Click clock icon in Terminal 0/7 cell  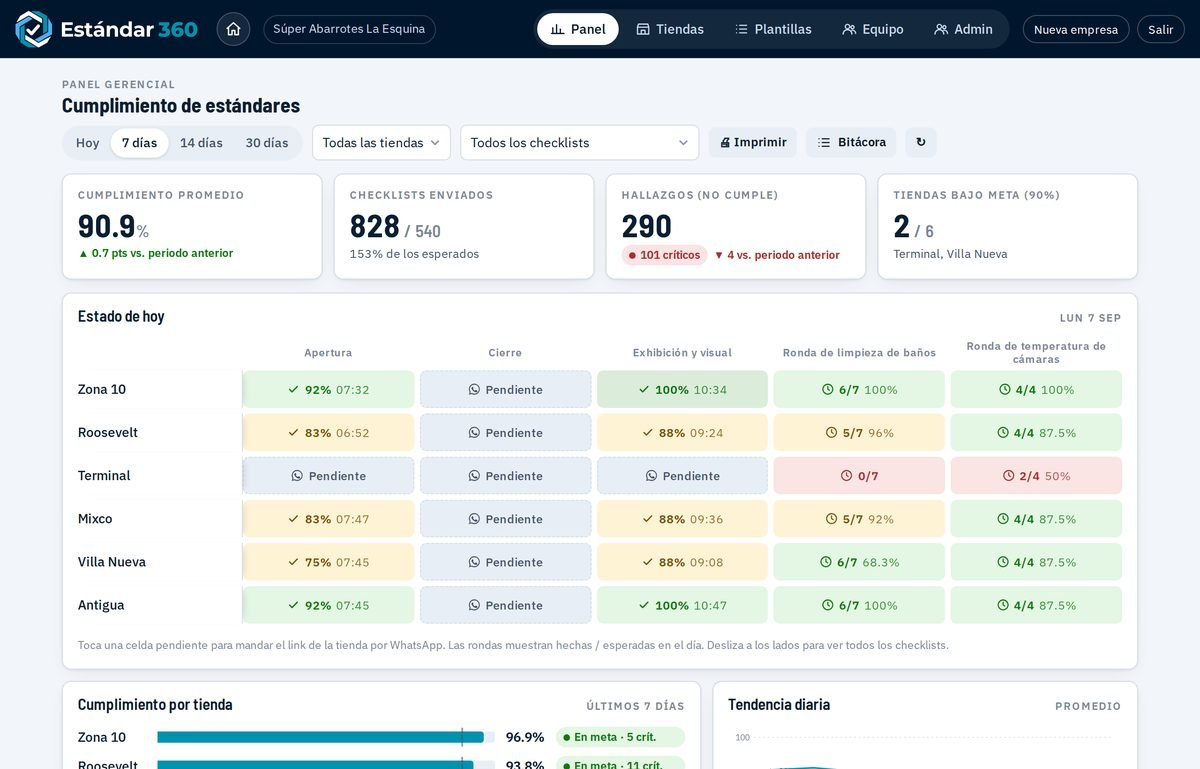pos(847,476)
